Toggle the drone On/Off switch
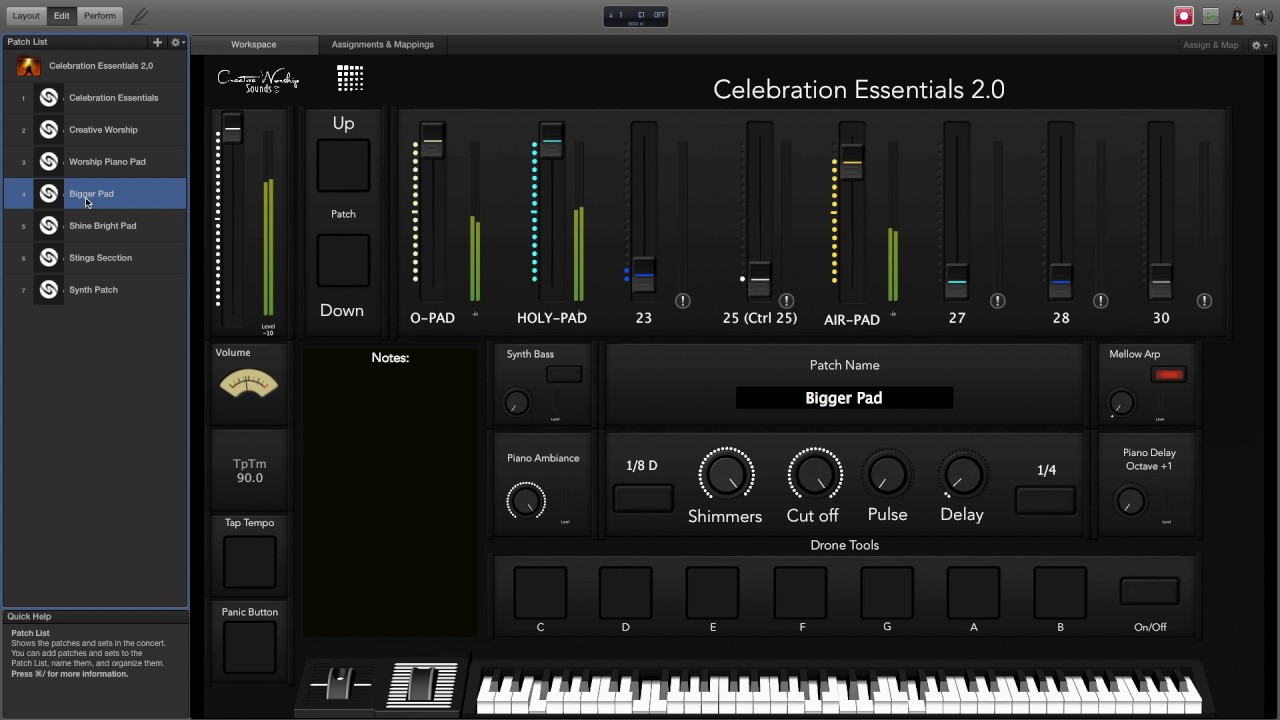The image size is (1280, 720). [x=1150, y=592]
